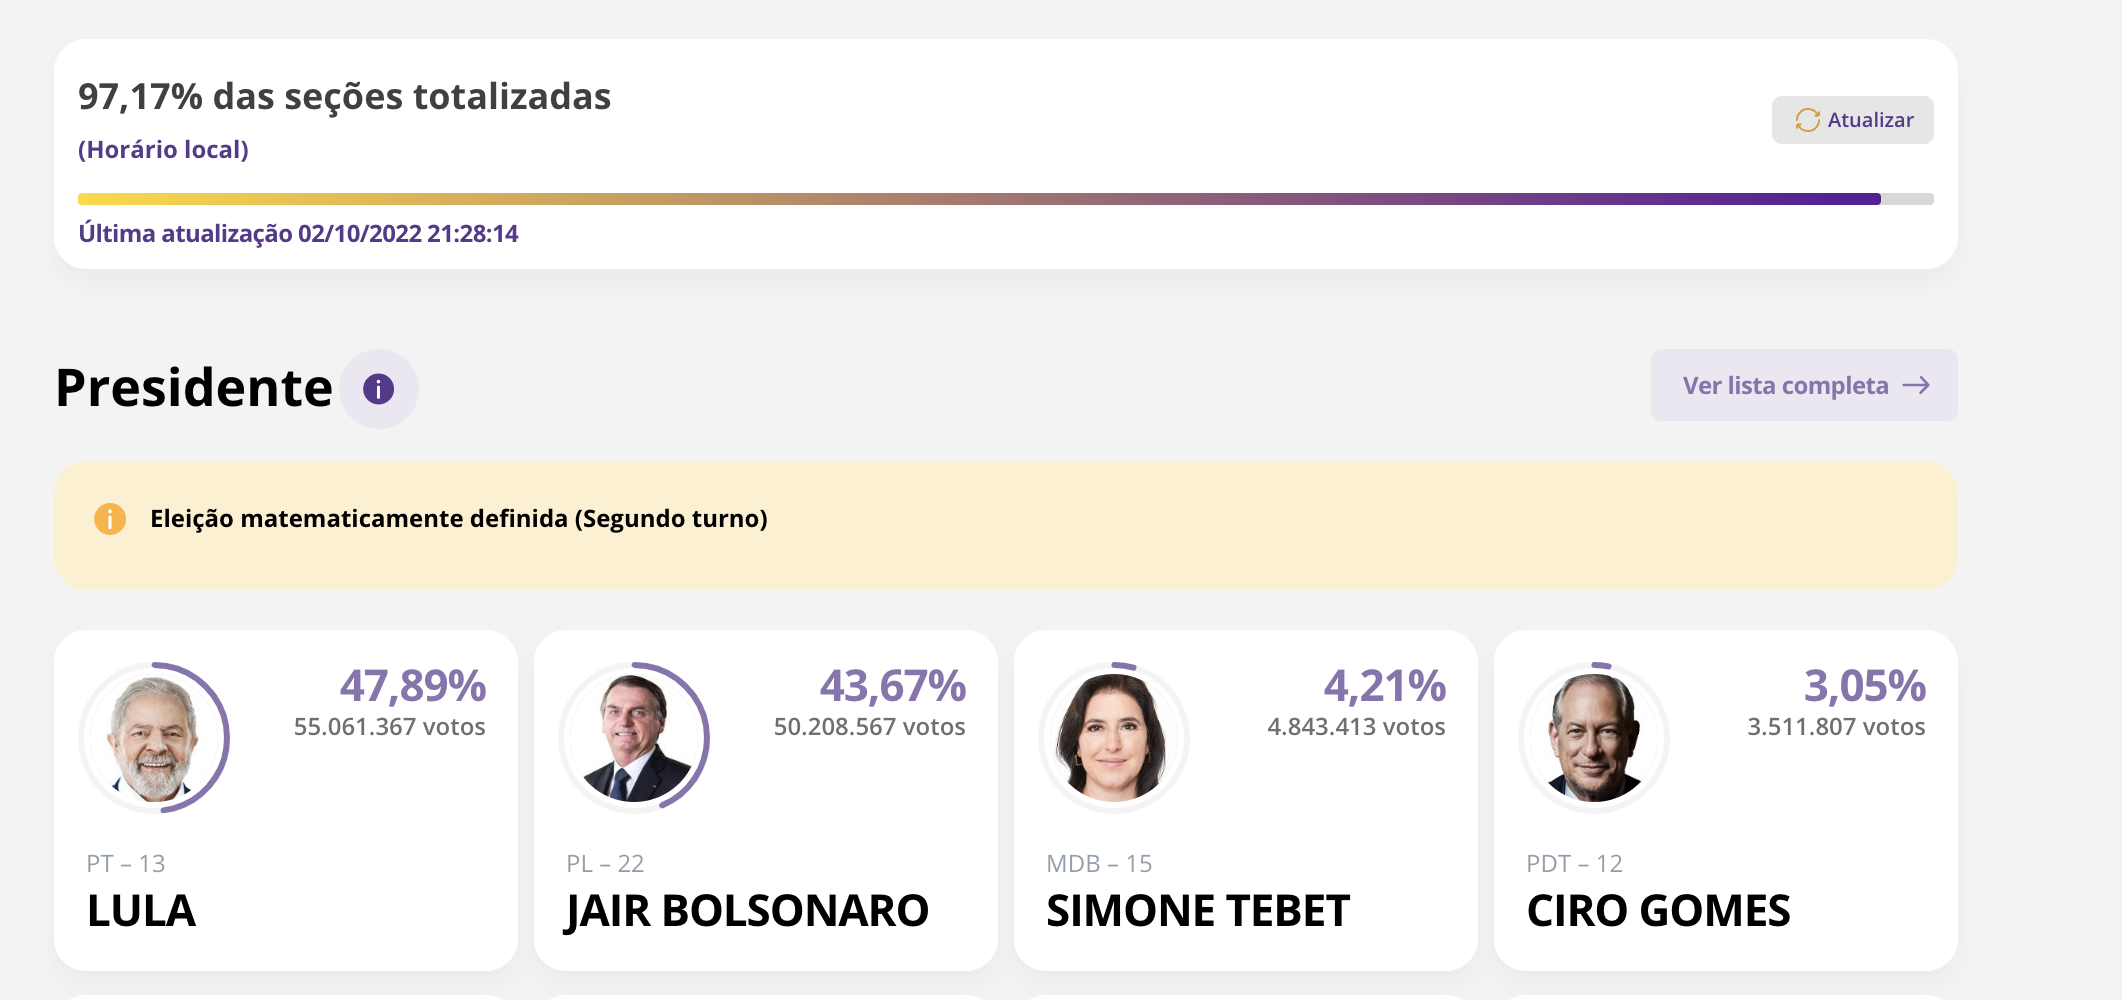The image size is (2122, 1000).
Task: Click Lula's candidate photo
Action: (154, 738)
